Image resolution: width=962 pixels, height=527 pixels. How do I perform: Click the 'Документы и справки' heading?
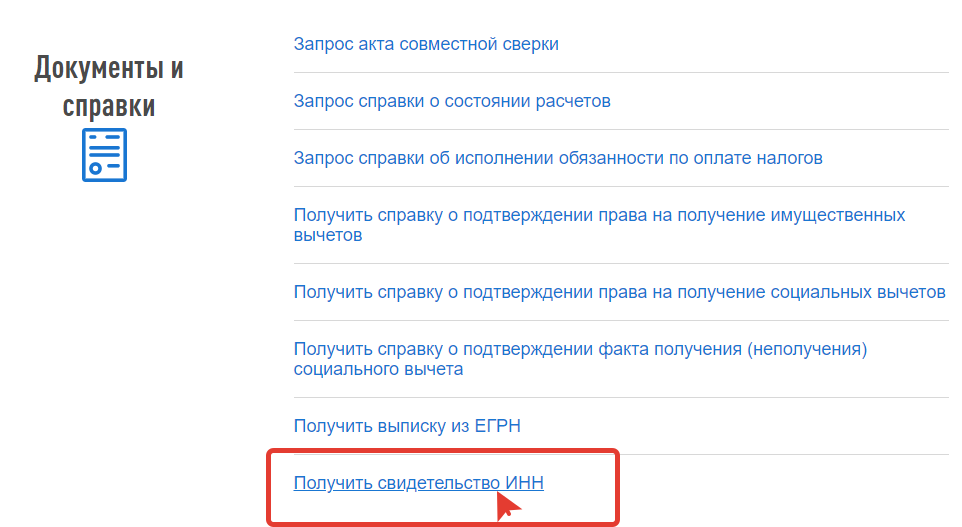(109, 86)
